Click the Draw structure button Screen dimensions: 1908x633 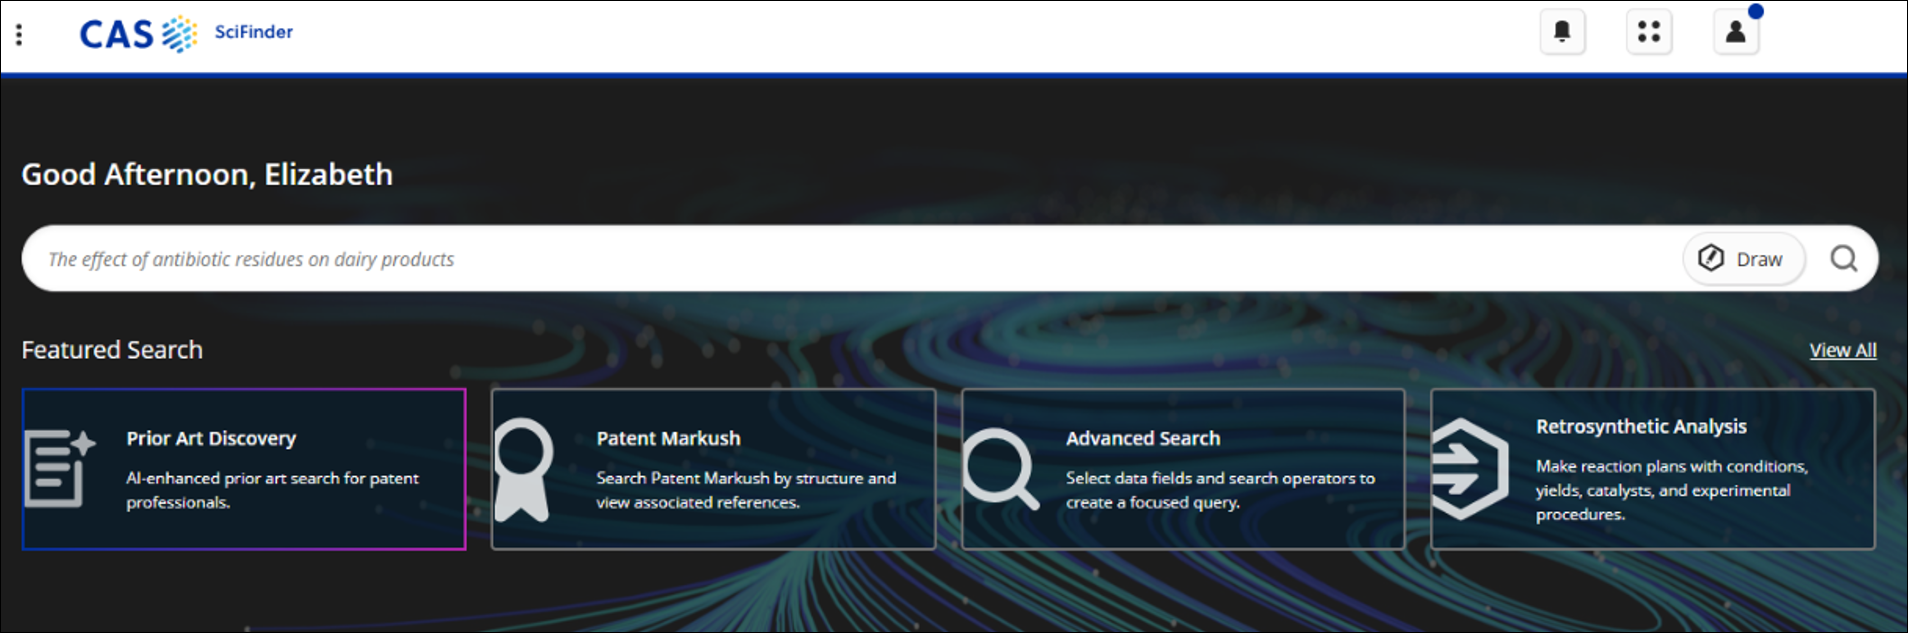[x=1744, y=259]
